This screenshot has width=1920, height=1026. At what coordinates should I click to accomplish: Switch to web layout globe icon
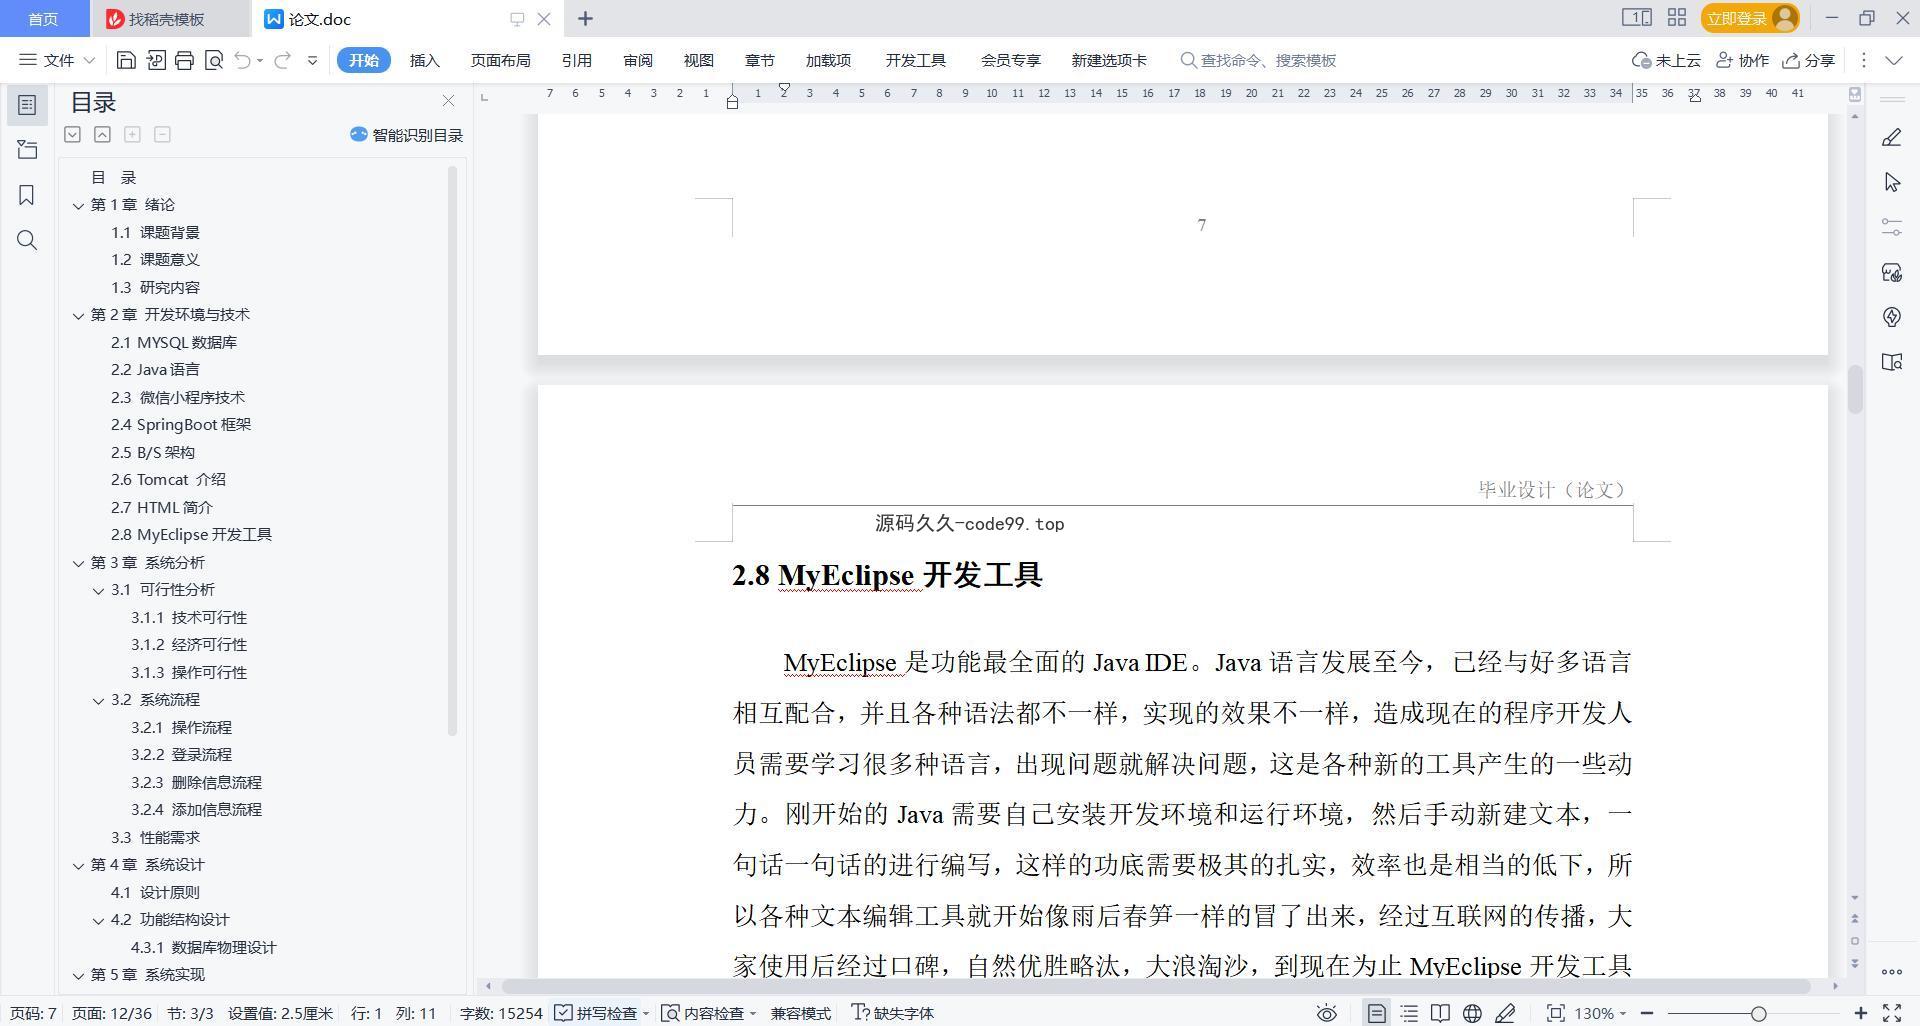click(x=1472, y=1013)
